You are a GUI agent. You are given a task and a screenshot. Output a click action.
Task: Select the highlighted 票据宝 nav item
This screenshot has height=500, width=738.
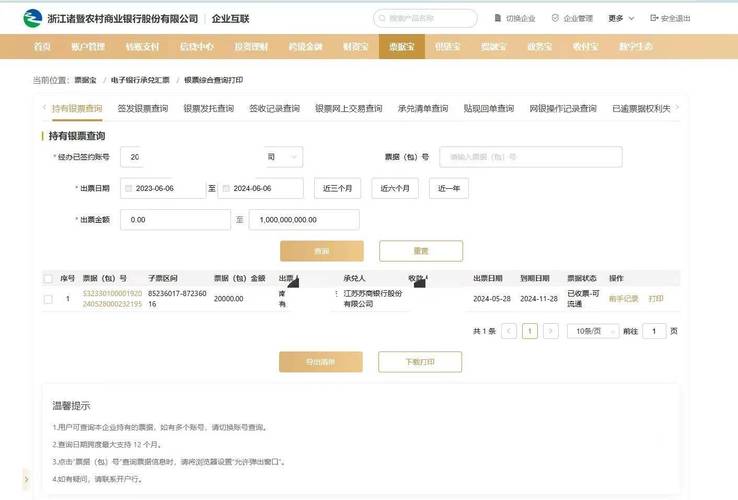pos(402,46)
